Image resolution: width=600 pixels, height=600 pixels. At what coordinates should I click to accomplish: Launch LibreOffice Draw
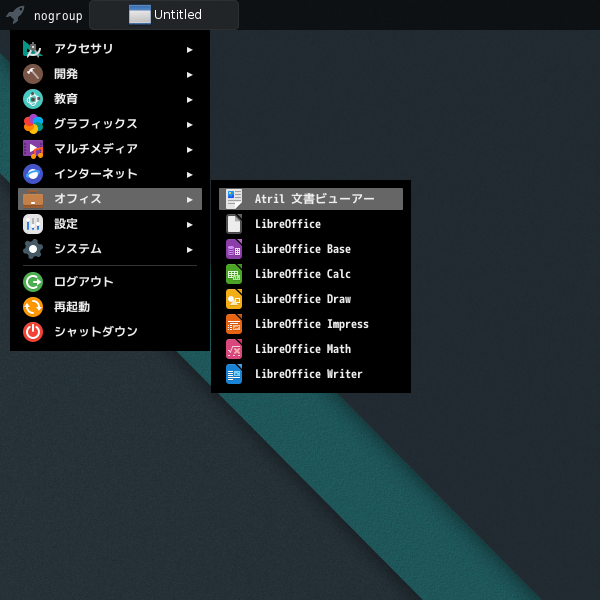[311, 299]
